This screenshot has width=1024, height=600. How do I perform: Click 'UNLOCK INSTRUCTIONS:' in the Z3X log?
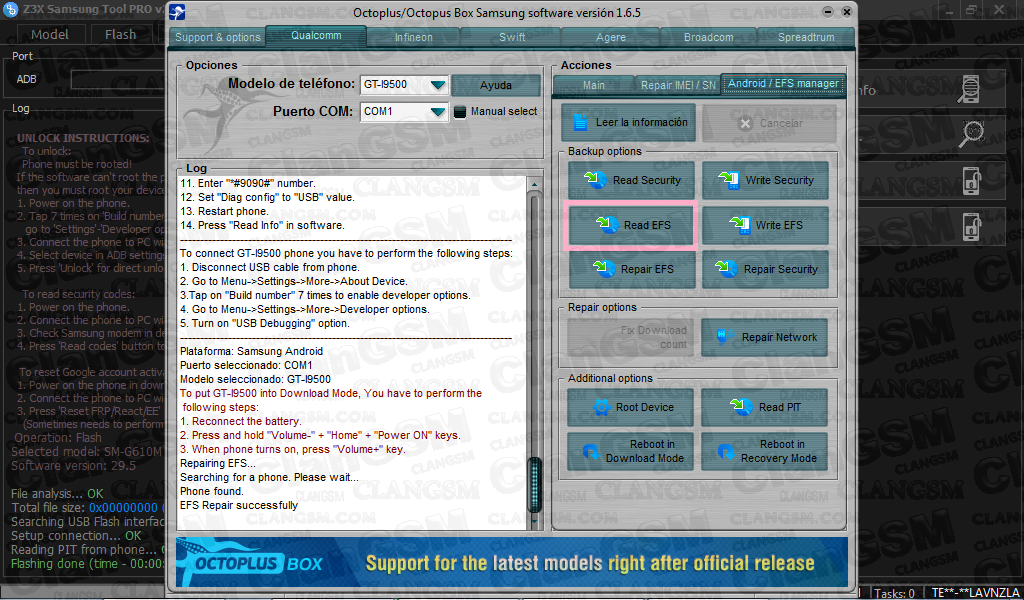(x=83, y=138)
